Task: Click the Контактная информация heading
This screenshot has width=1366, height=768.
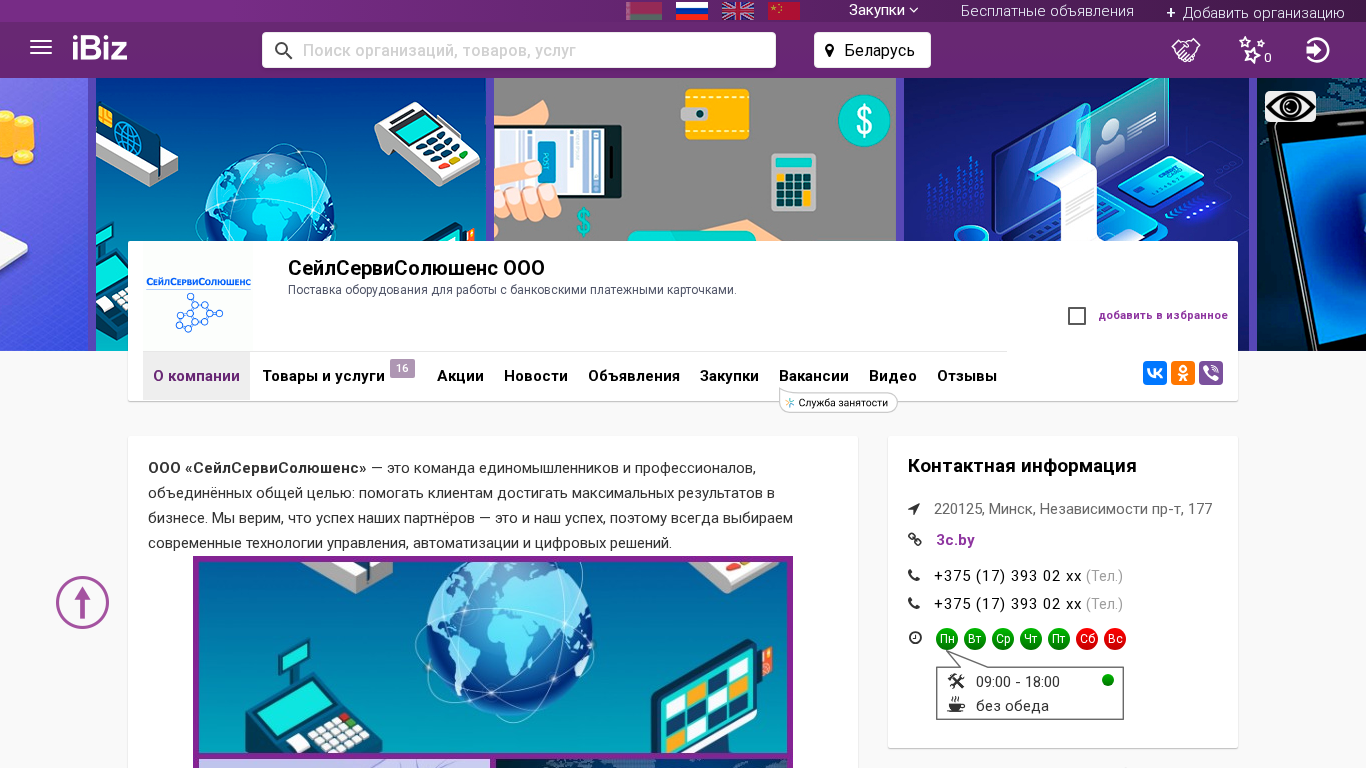Action: 1022,466
